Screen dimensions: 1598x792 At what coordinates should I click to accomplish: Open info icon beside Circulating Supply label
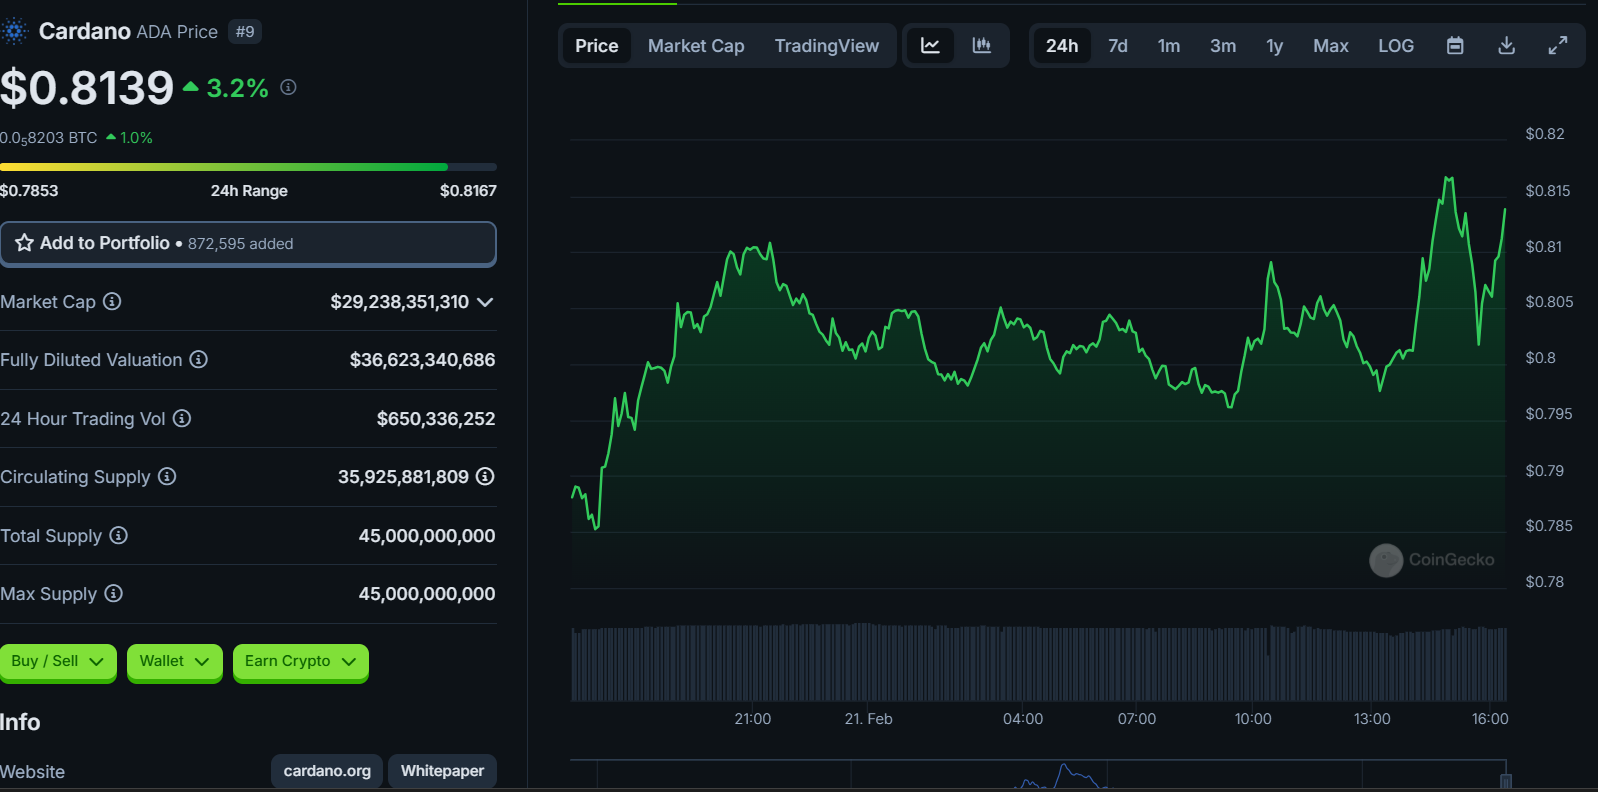[x=167, y=476]
